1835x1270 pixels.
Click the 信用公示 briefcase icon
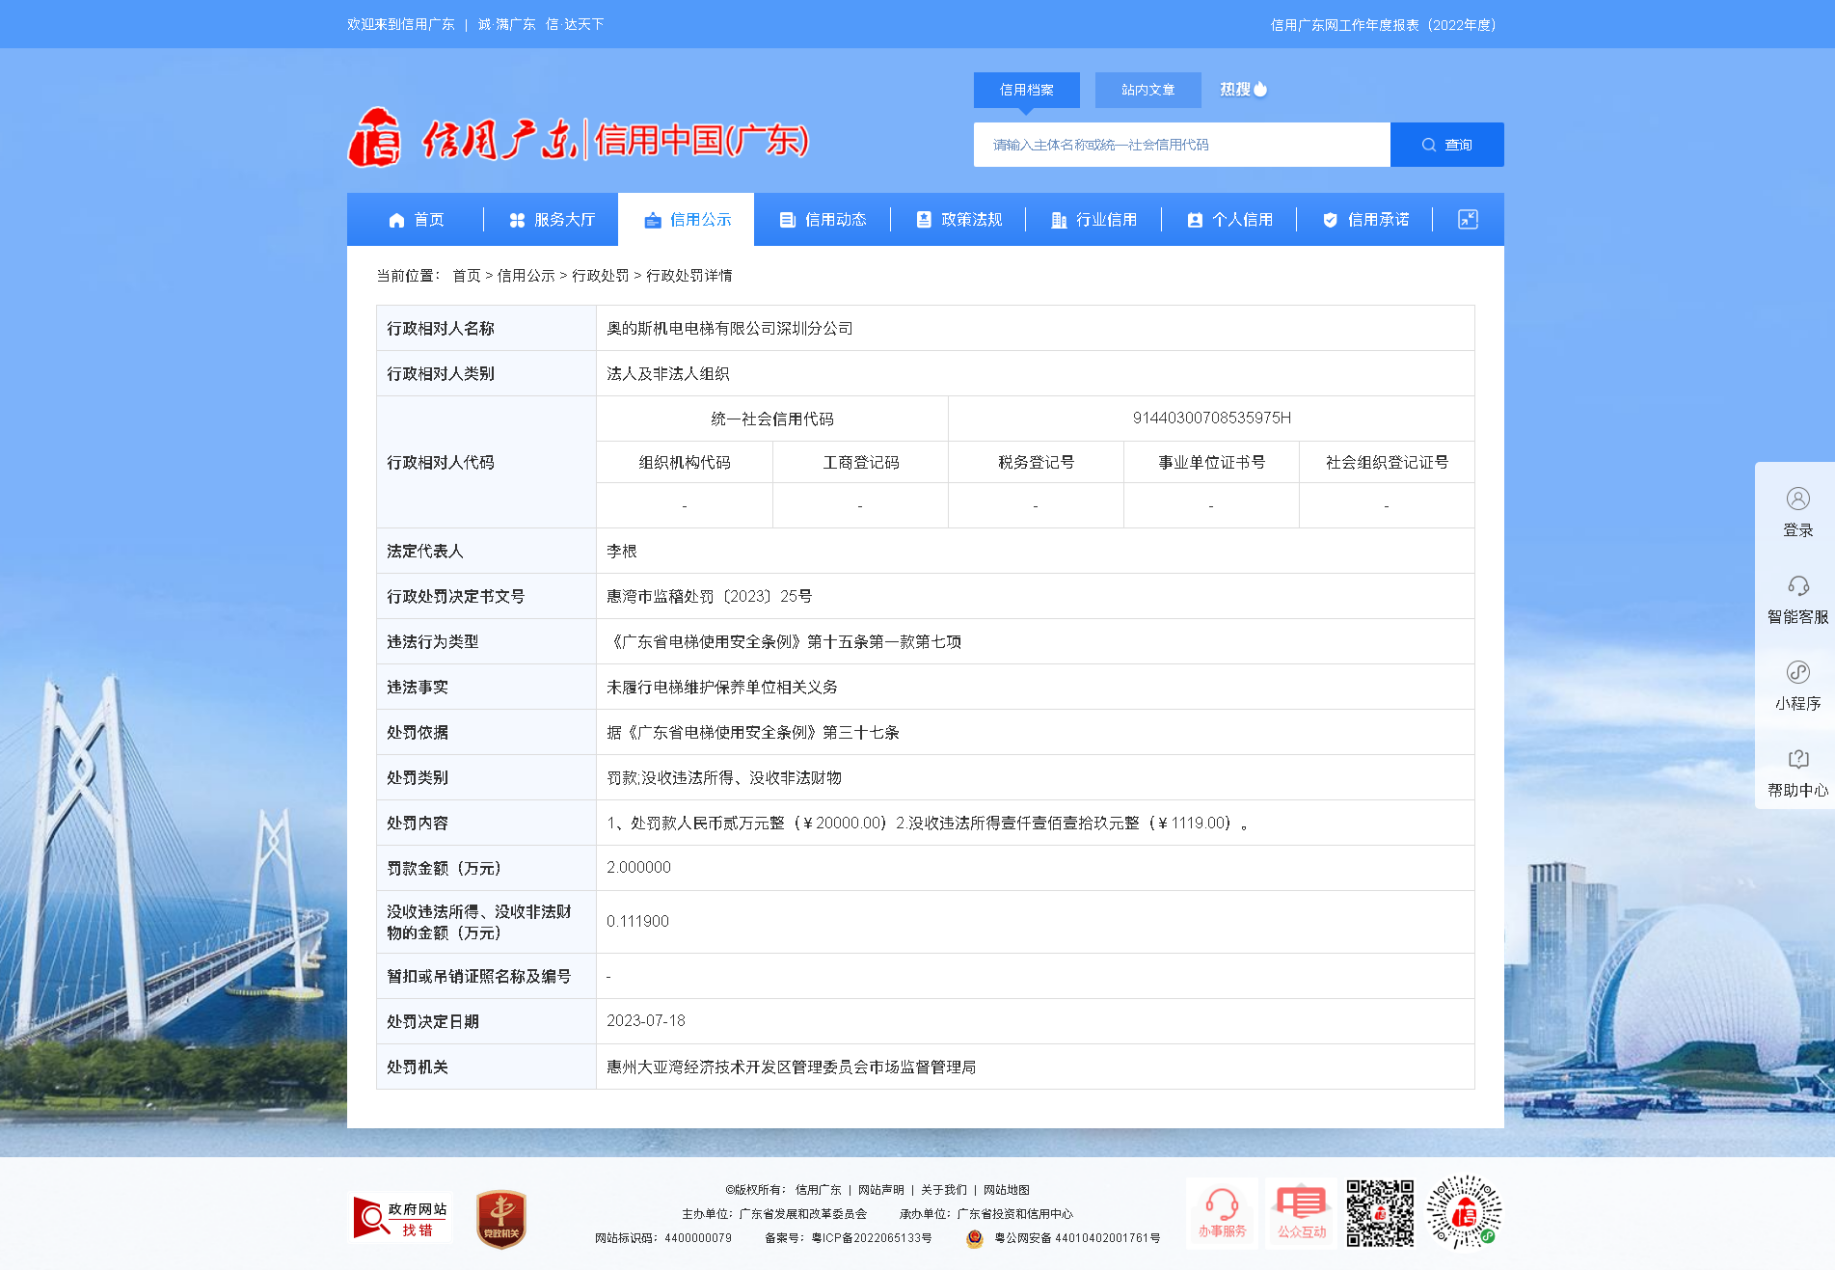653,220
